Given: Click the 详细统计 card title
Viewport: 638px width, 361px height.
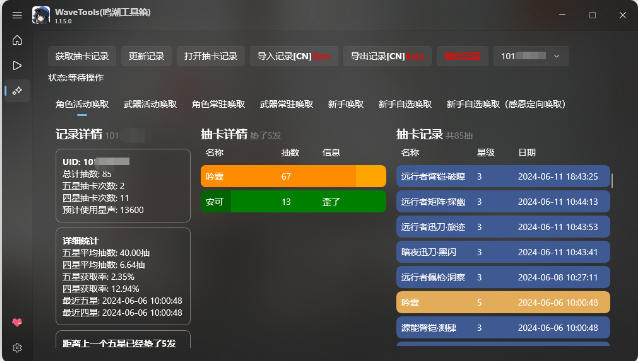Looking at the screenshot, I should [x=81, y=241].
